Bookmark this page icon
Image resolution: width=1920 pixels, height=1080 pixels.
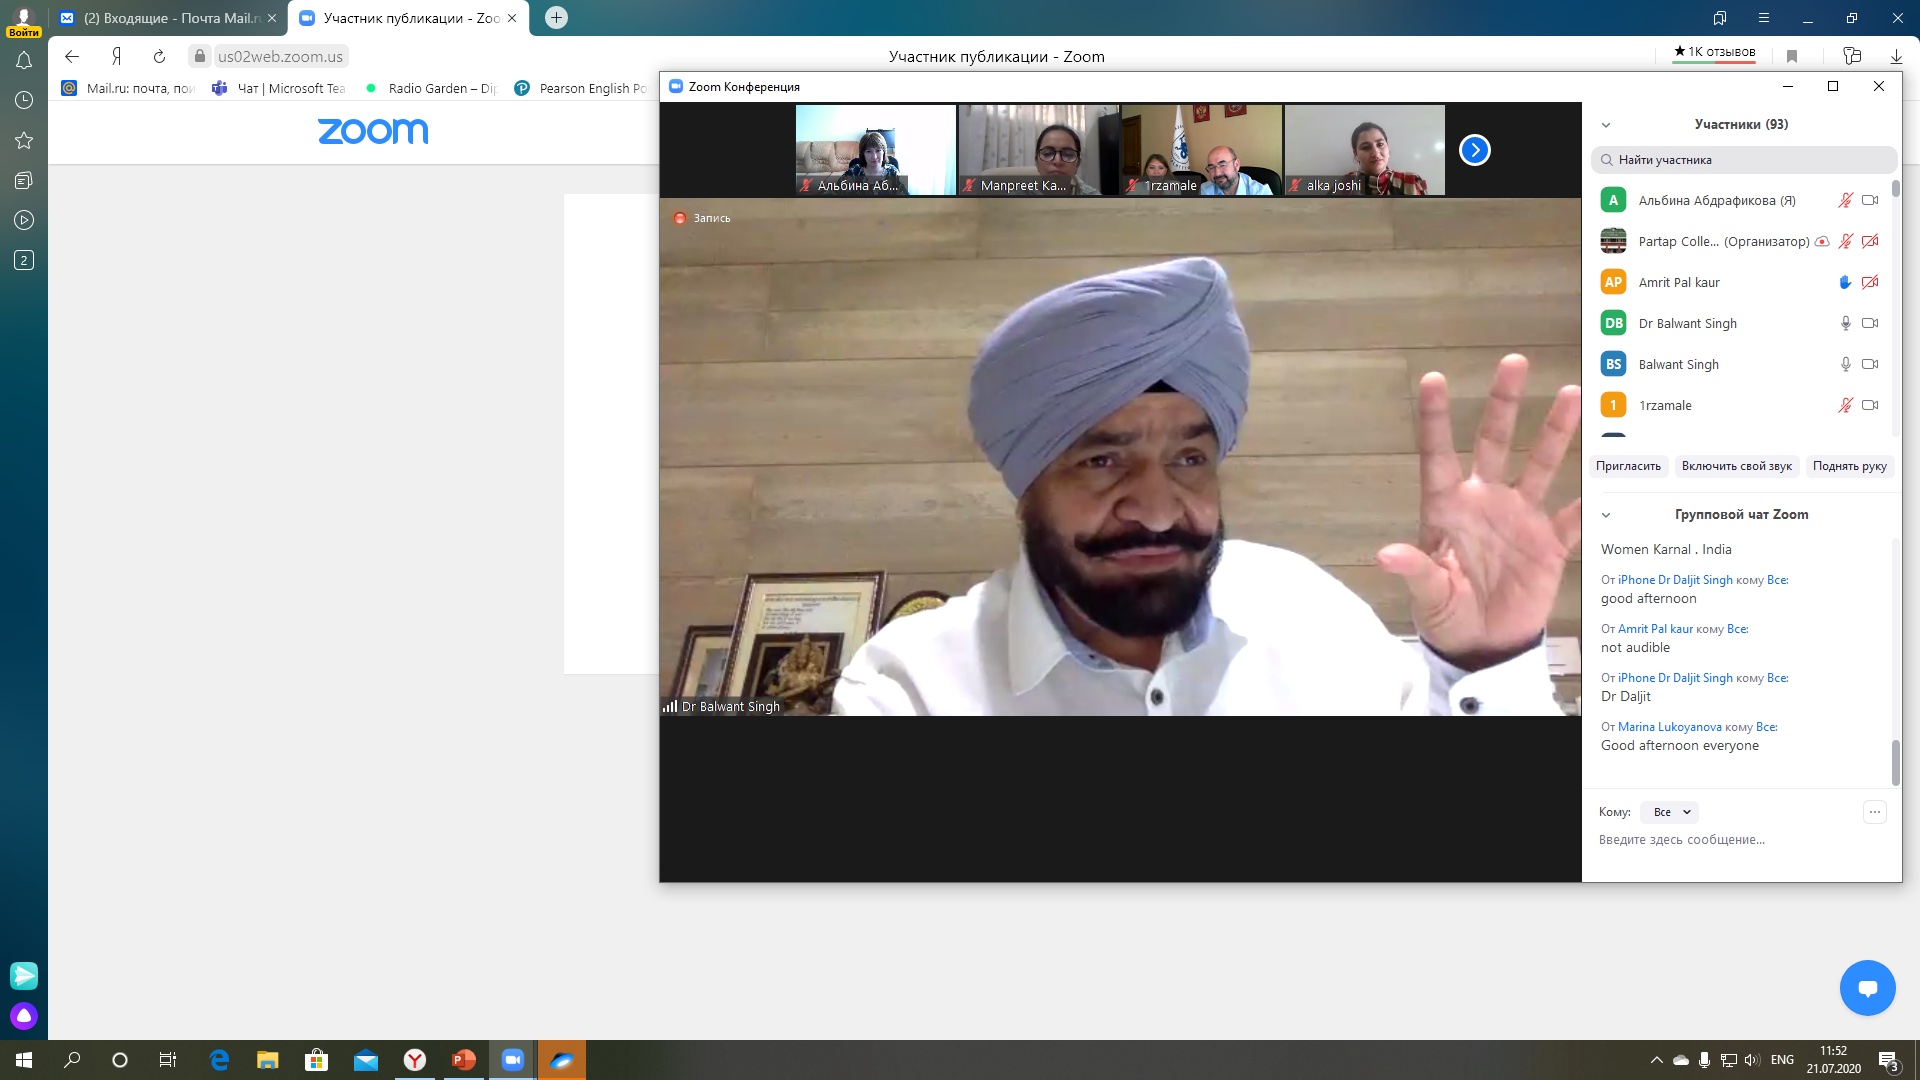pyautogui.click(x=1792, y=56)
